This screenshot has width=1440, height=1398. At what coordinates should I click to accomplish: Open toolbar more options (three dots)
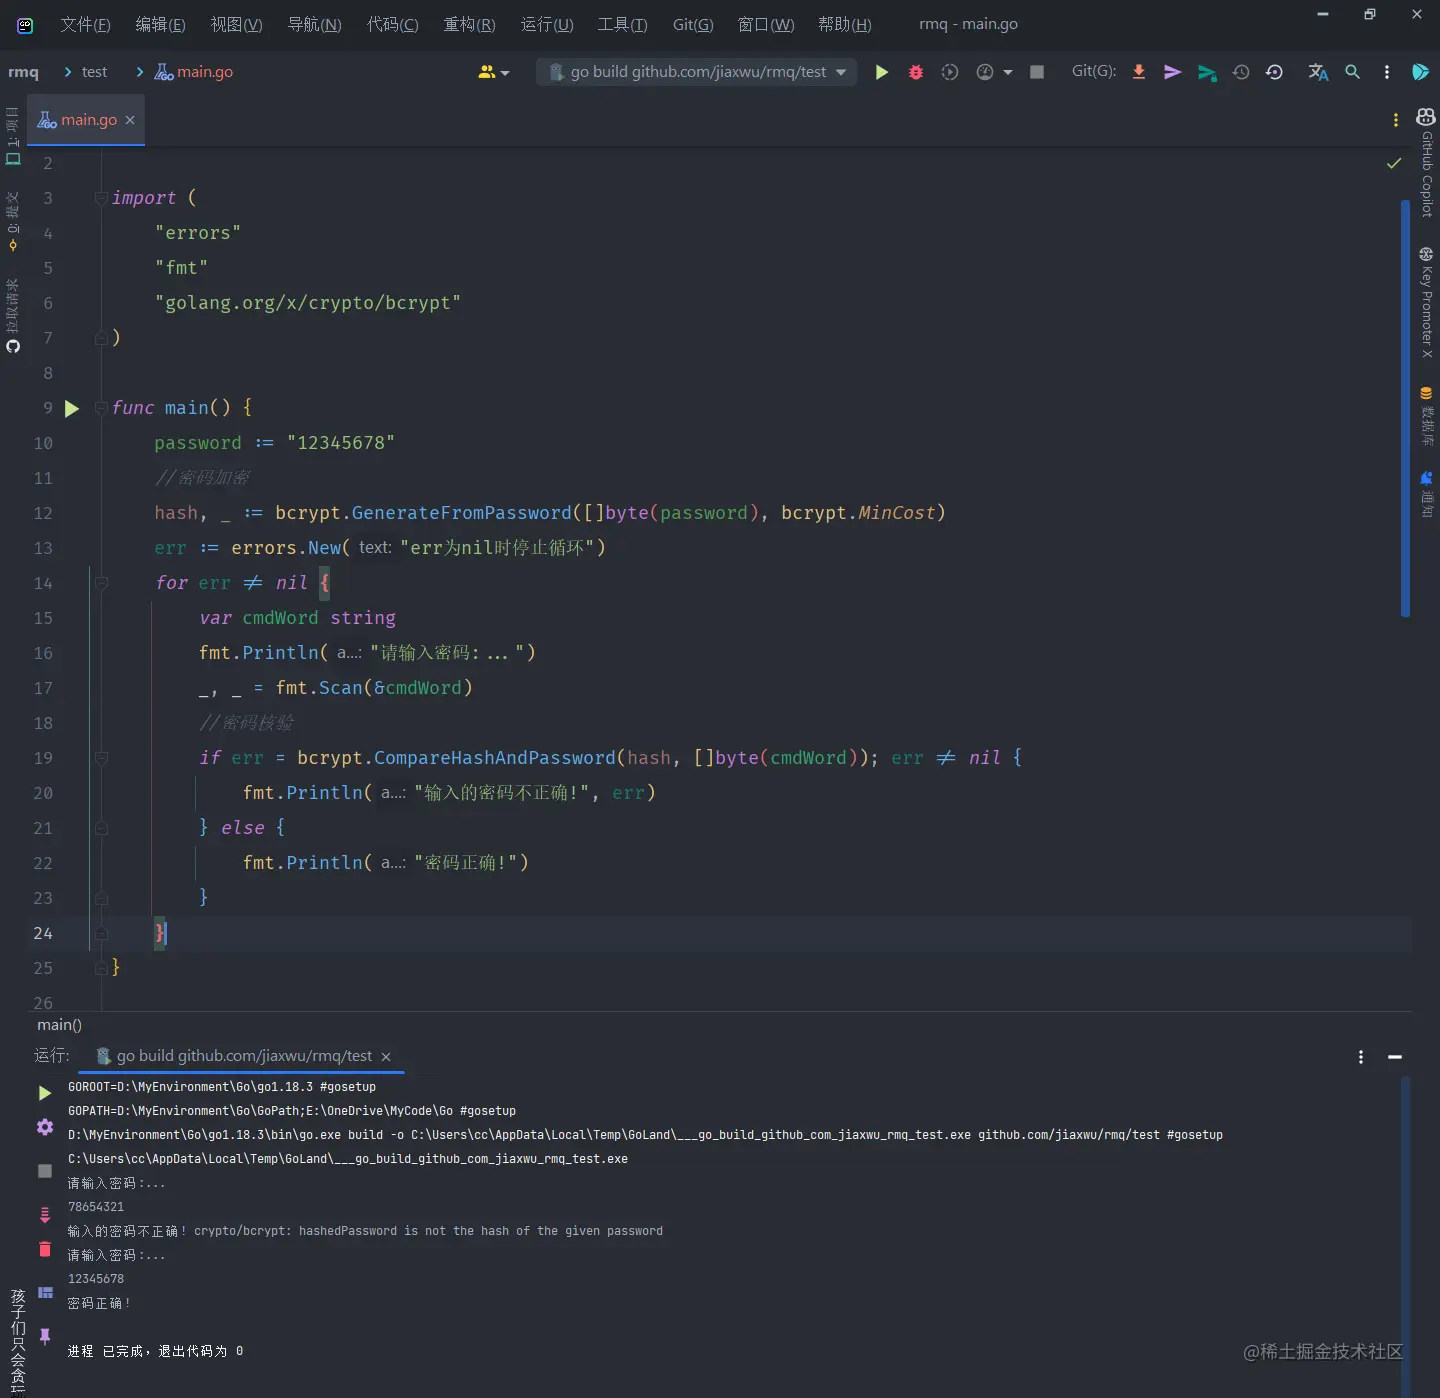click(x=1386, y=72)
